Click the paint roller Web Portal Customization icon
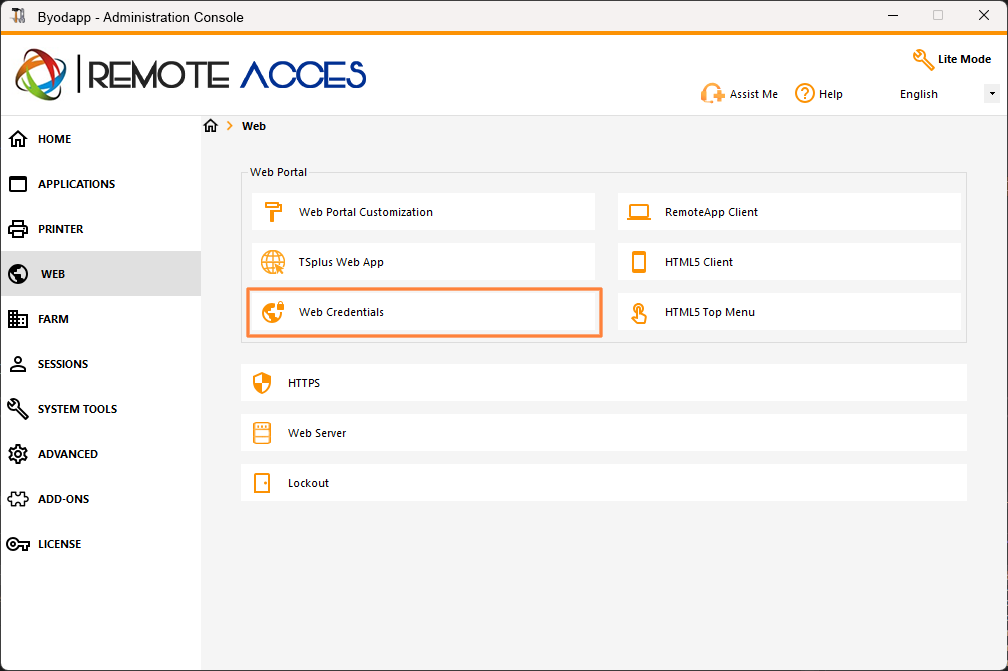 [x=273, y=211]
